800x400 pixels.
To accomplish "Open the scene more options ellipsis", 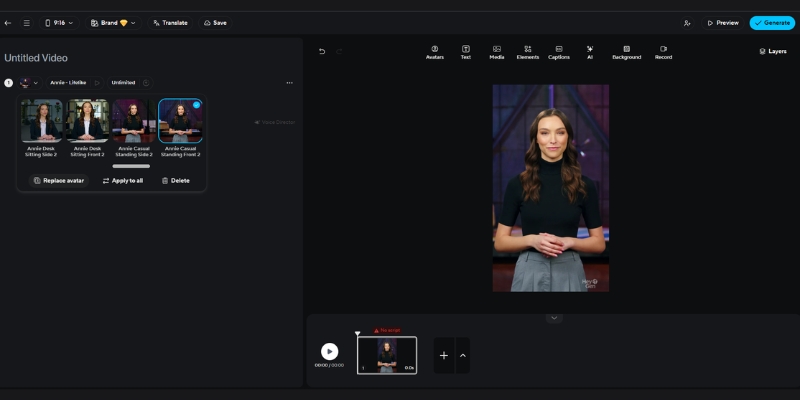I will pos(289,83).
